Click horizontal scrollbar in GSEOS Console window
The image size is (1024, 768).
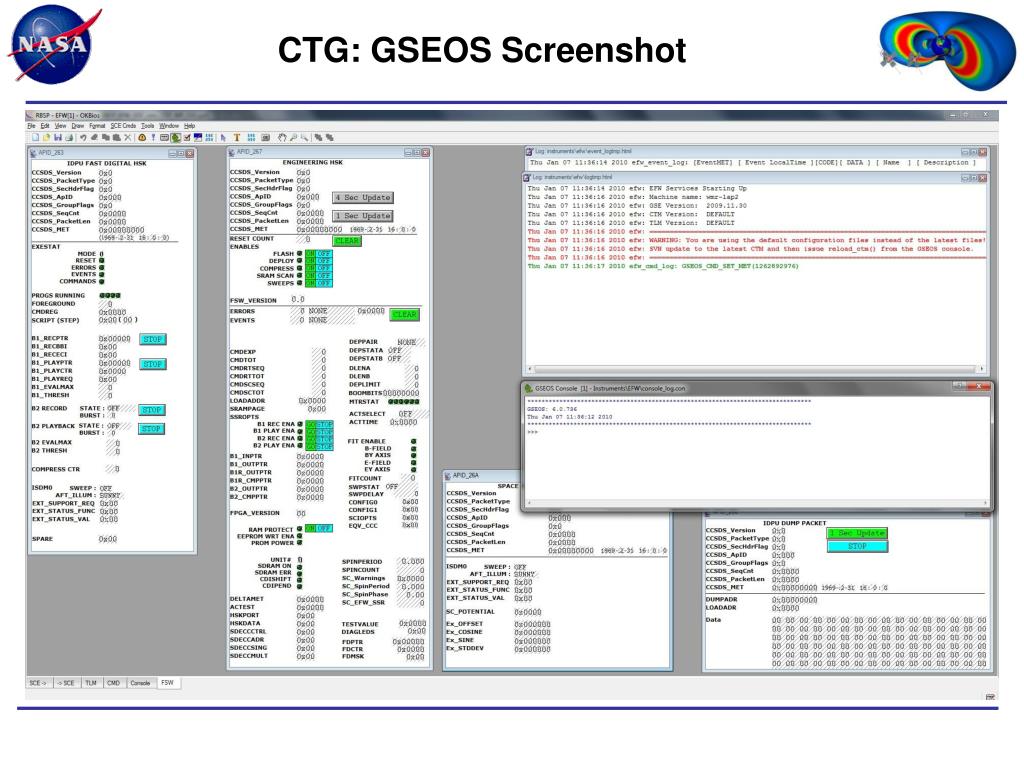[x=756, y=503]
